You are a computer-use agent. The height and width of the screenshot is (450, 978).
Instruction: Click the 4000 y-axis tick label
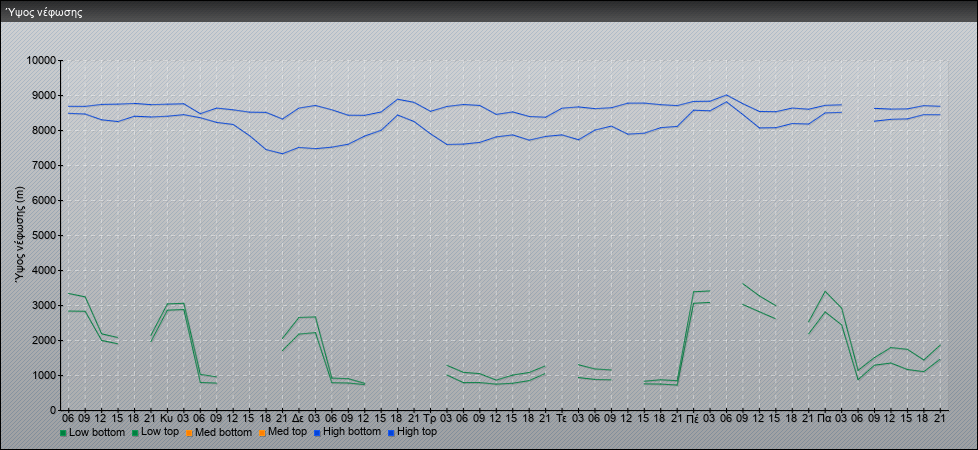pos(44,270)
